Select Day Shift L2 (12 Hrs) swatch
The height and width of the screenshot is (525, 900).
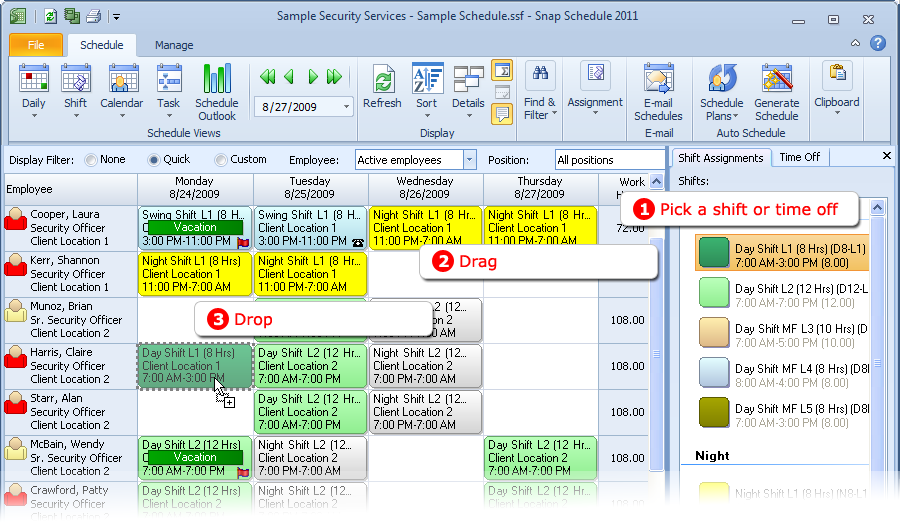click(714, 293)
